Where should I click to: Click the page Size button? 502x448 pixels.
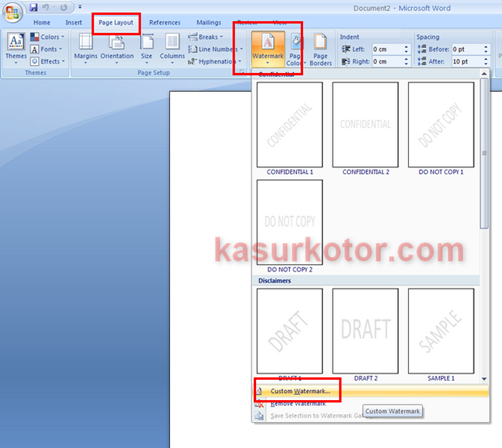(146, 48)
